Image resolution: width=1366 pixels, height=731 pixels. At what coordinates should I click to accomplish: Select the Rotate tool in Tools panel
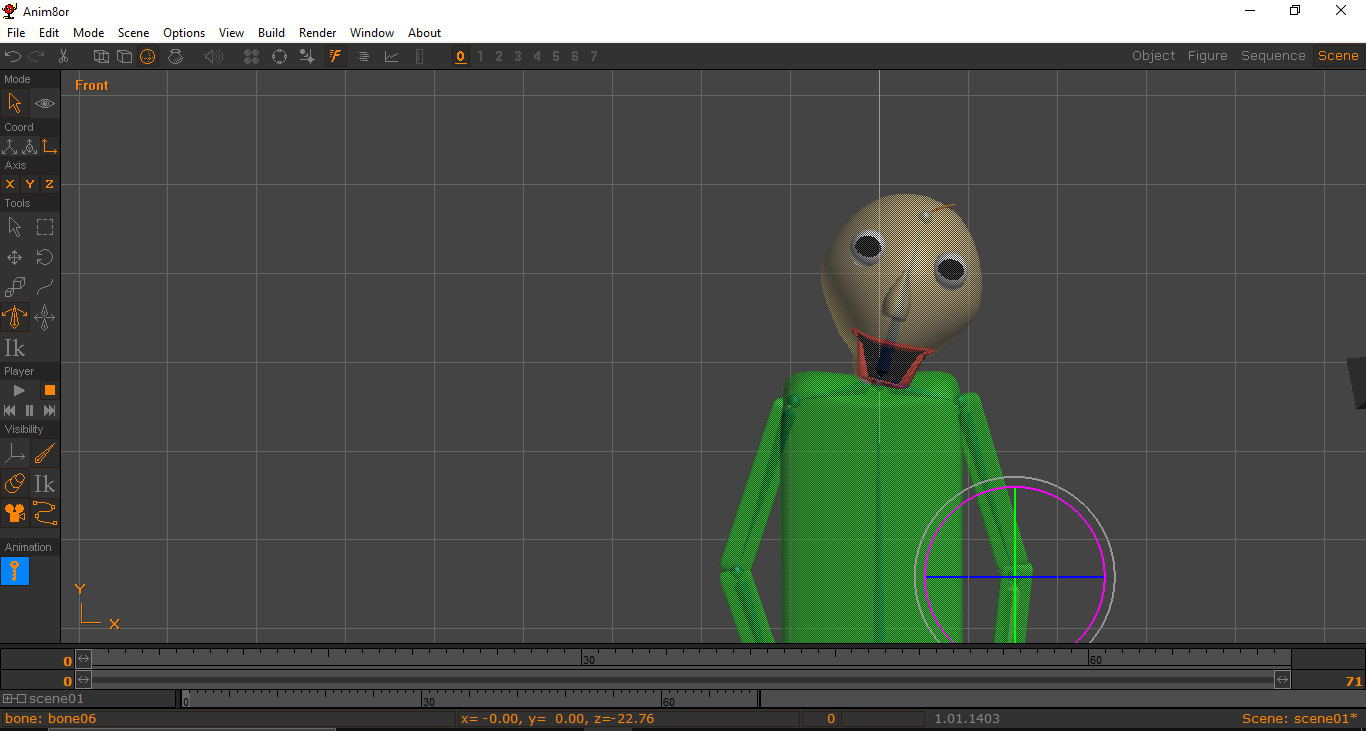click(44, 257)
